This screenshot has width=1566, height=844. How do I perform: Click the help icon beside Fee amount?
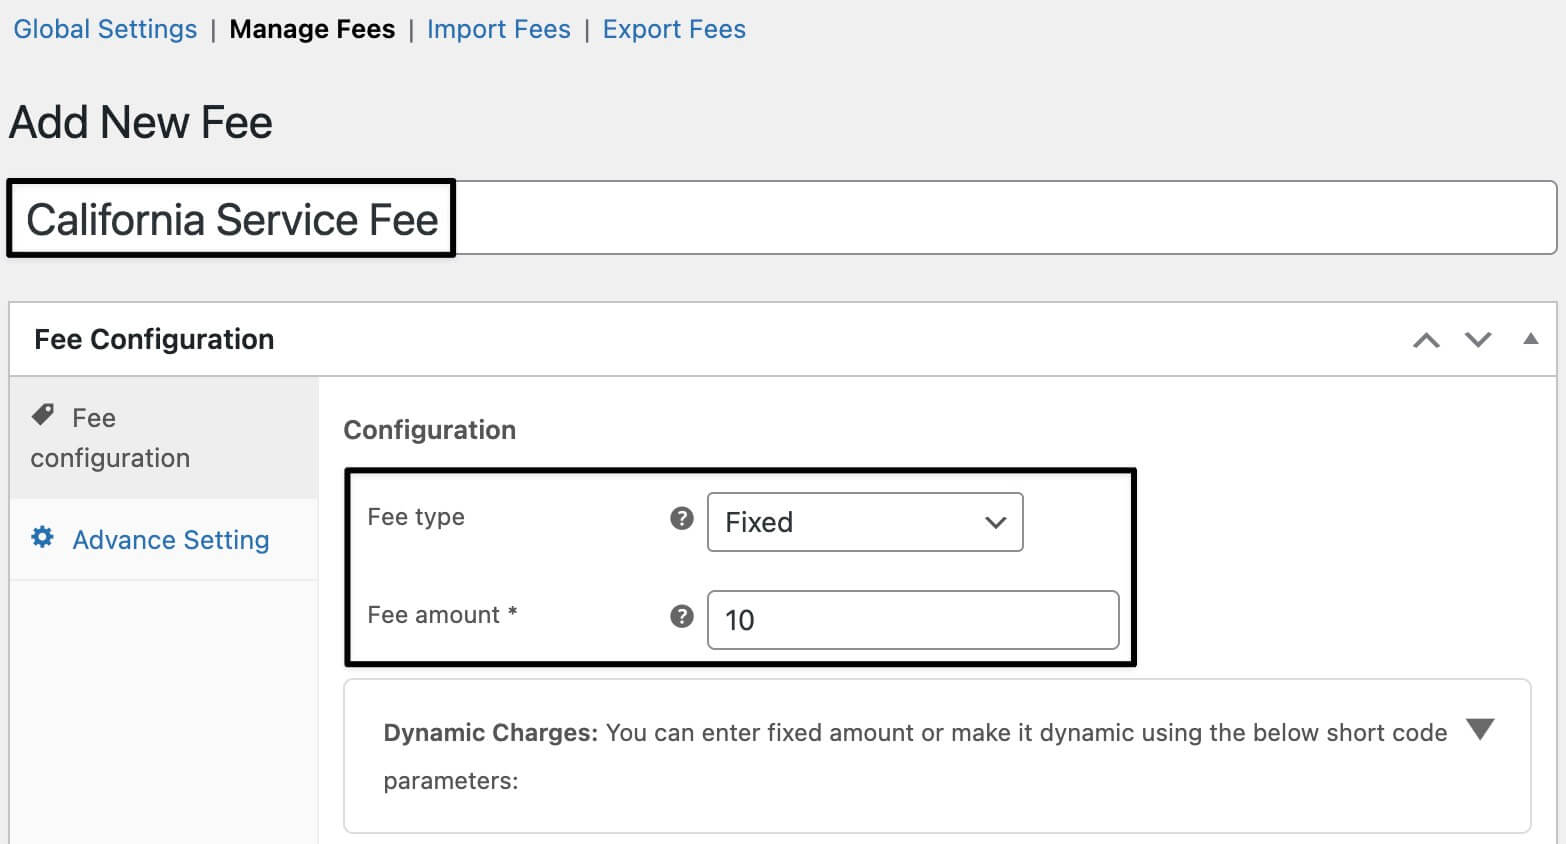pos(681,617)
